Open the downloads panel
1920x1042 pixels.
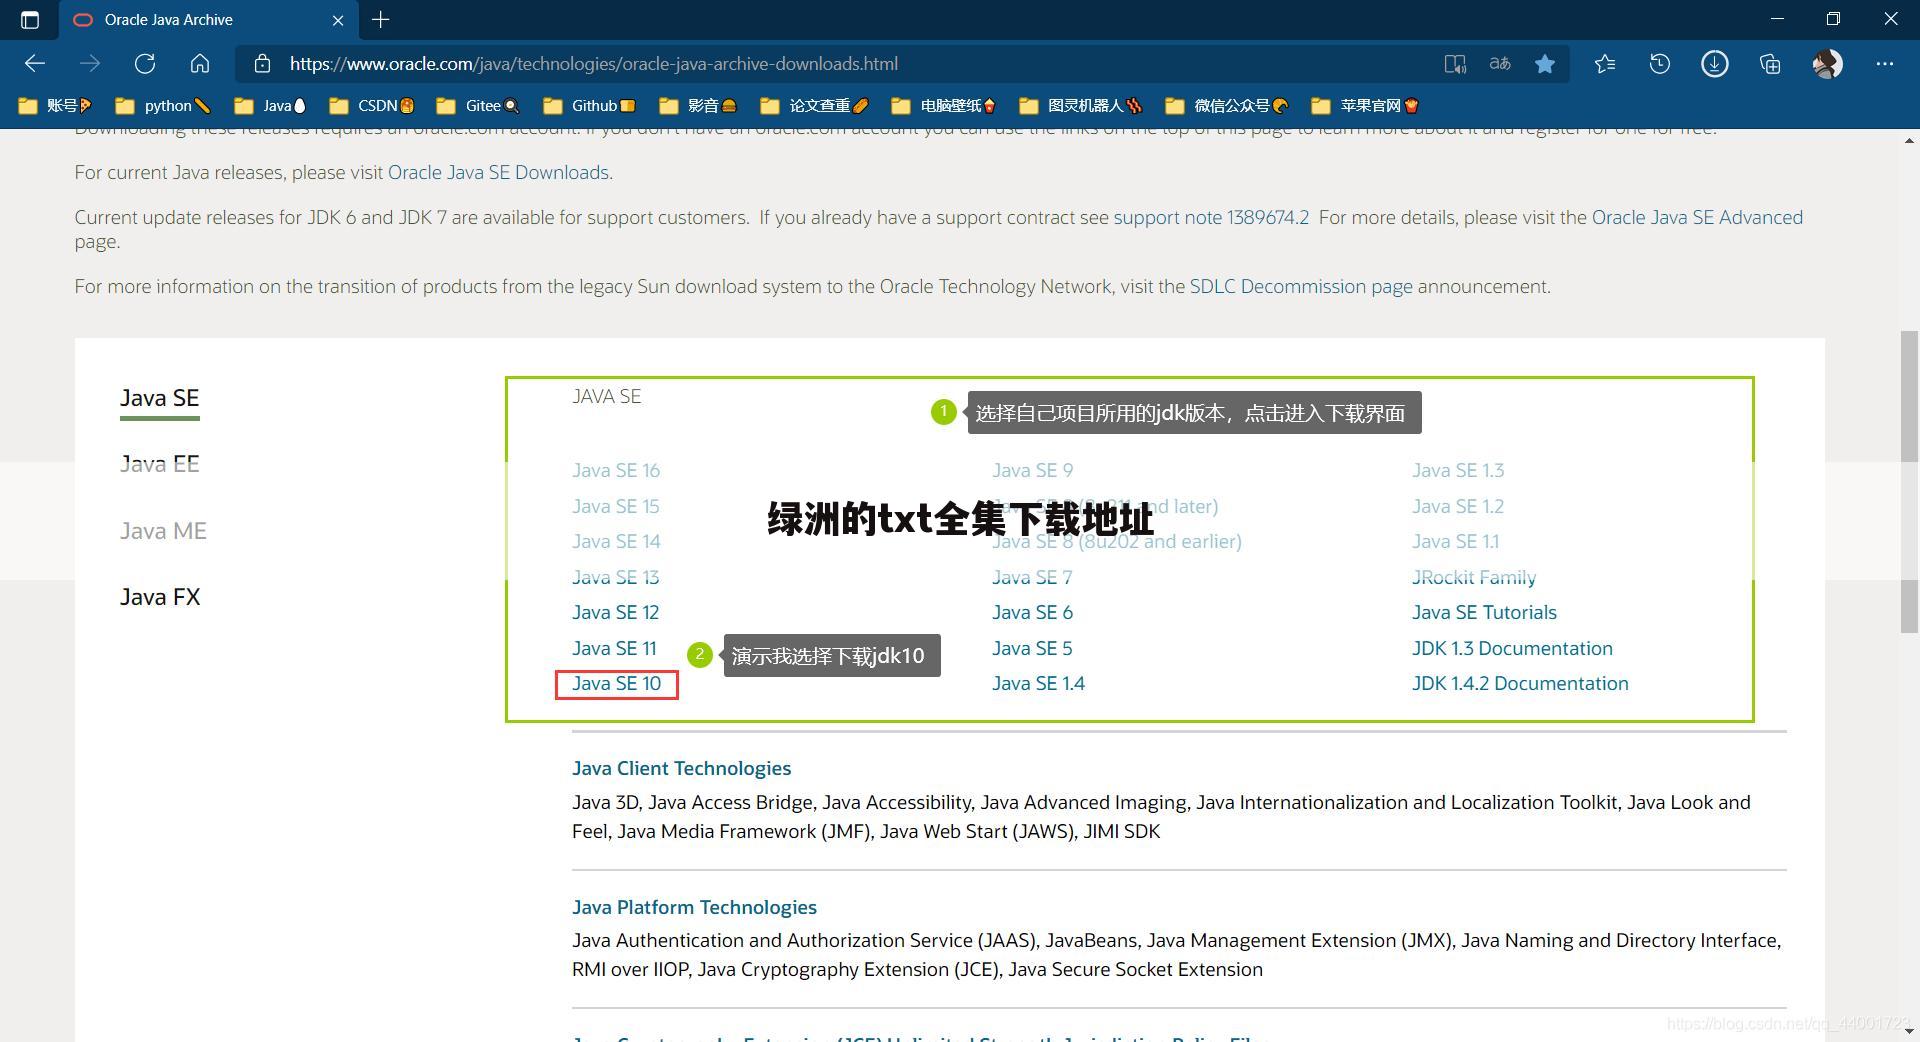pyautogui.click(x=1715, y=64)
